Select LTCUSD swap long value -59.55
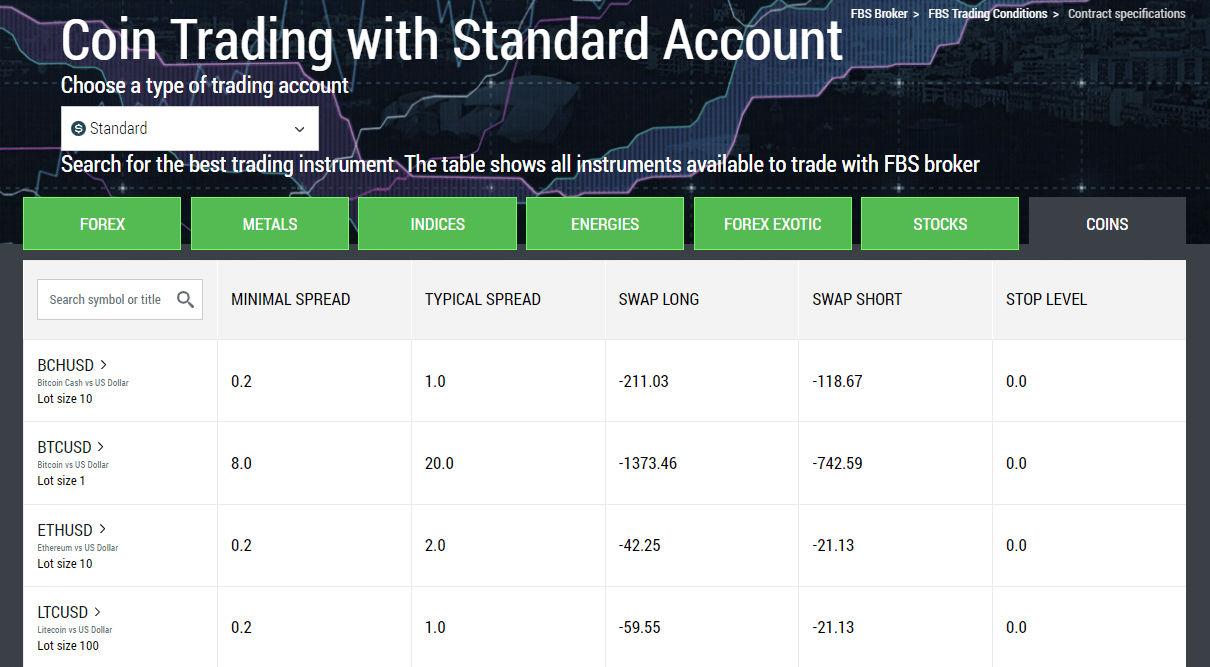 click(x=640, y=627)
